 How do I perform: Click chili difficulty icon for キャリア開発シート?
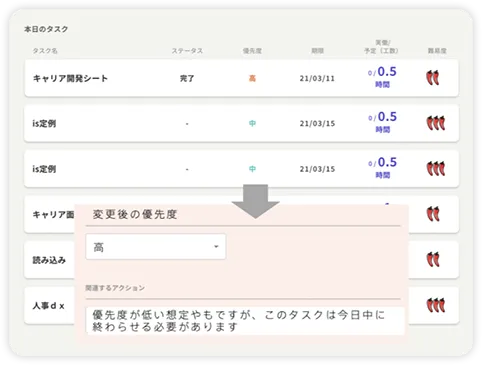coord(433,78)
